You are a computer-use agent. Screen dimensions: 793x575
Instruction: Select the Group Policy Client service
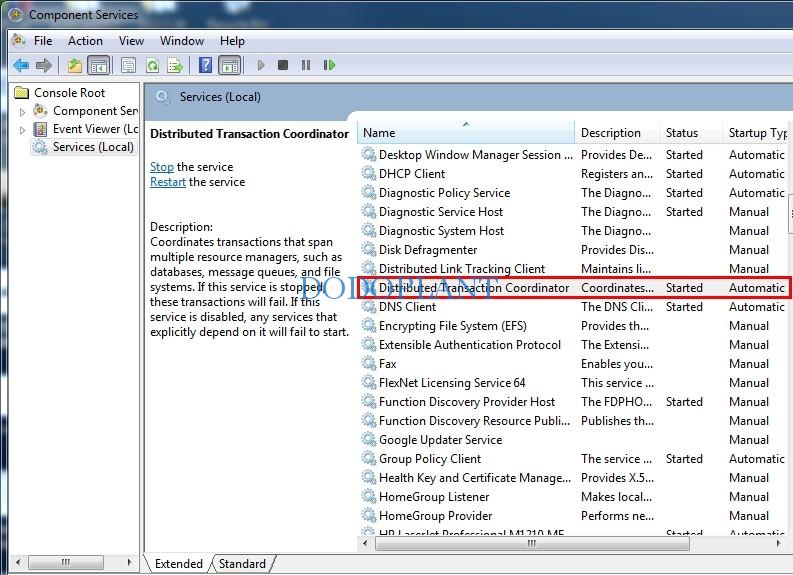tap(574, 459)
